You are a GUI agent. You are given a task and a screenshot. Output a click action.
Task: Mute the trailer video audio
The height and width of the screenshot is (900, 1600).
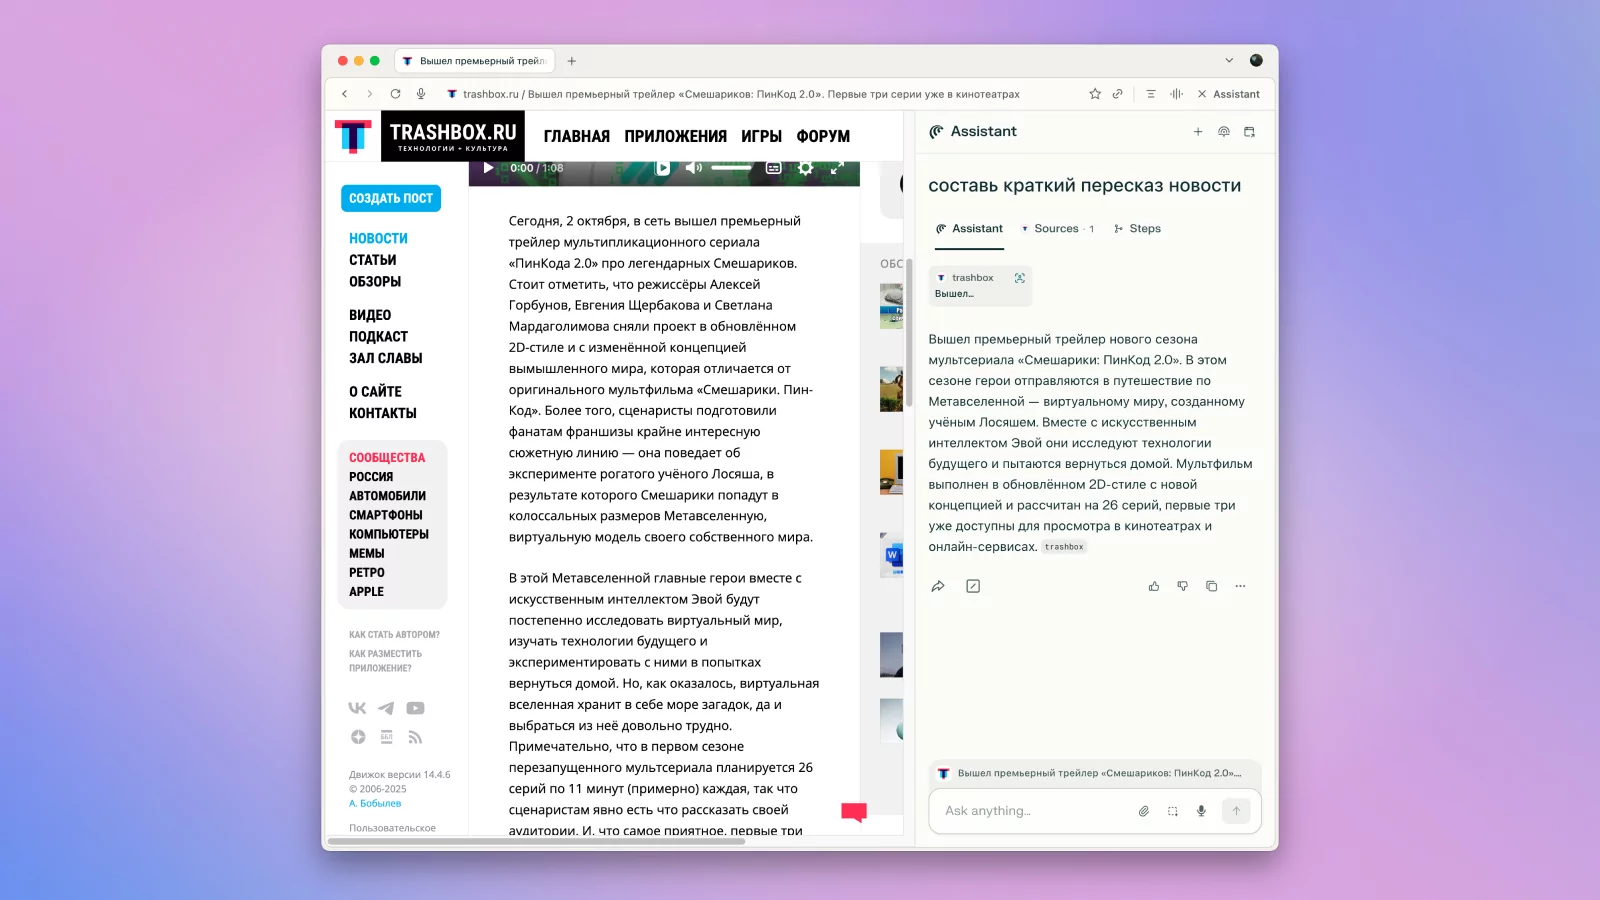[693, 168]
